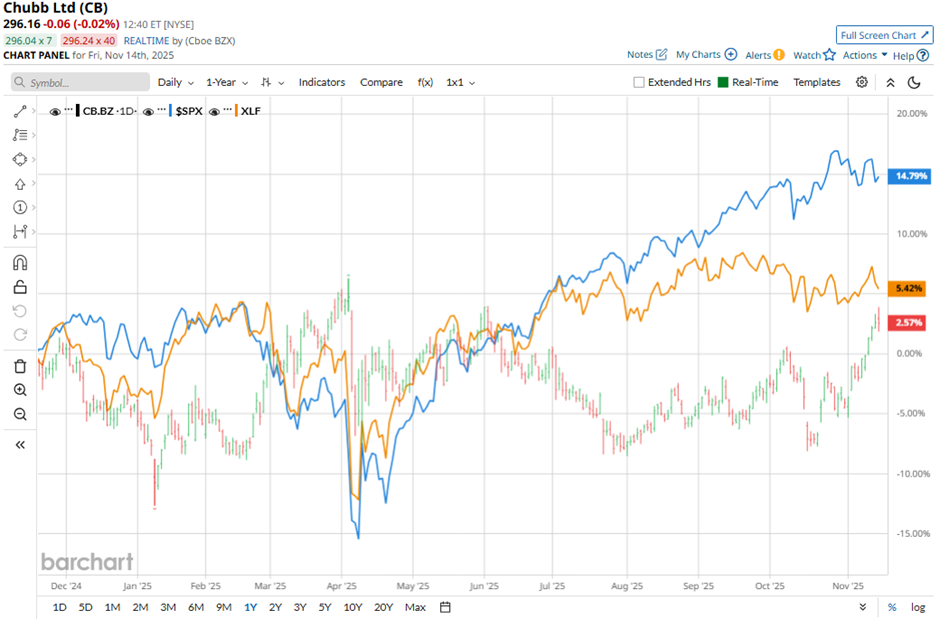940x619 pixels.
Task: Click the 5.42% XLF price label
Action: [907, 288]
